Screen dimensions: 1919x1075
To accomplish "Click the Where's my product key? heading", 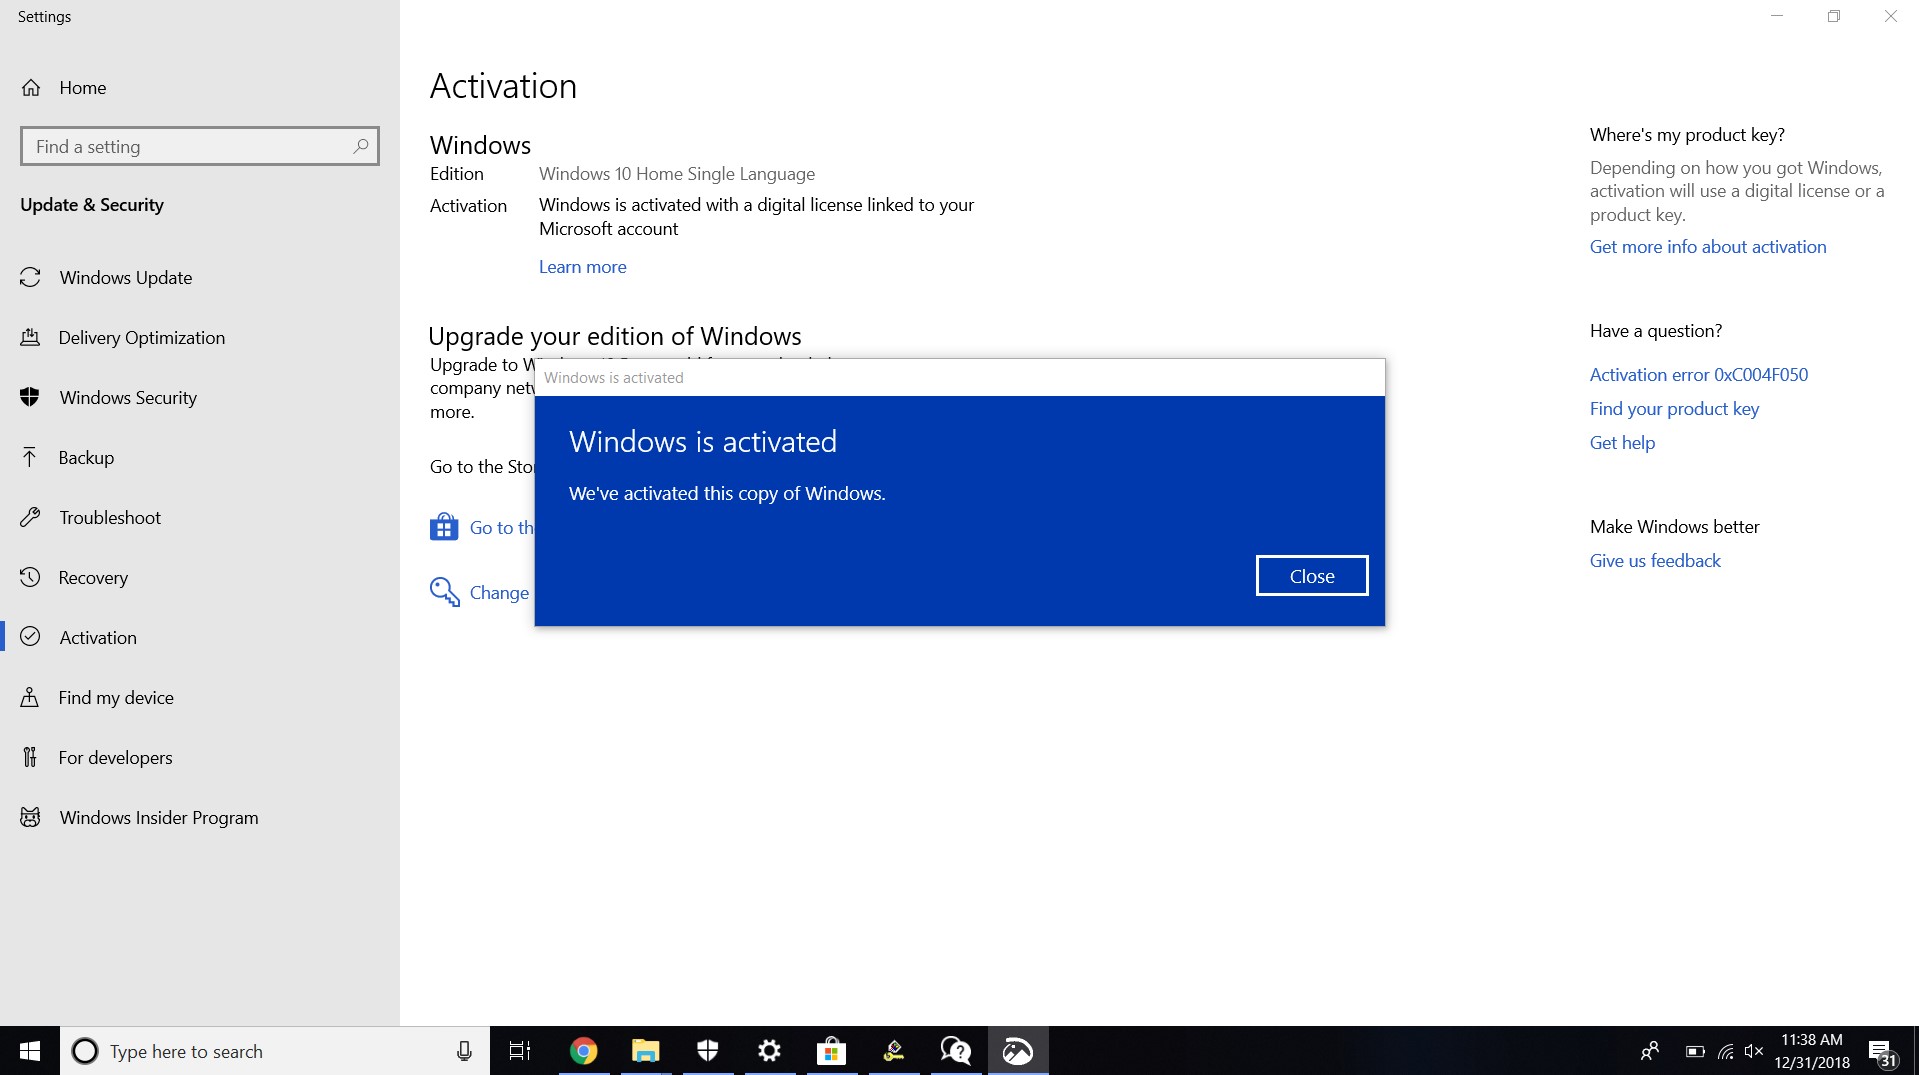I will pos(1687,135).
